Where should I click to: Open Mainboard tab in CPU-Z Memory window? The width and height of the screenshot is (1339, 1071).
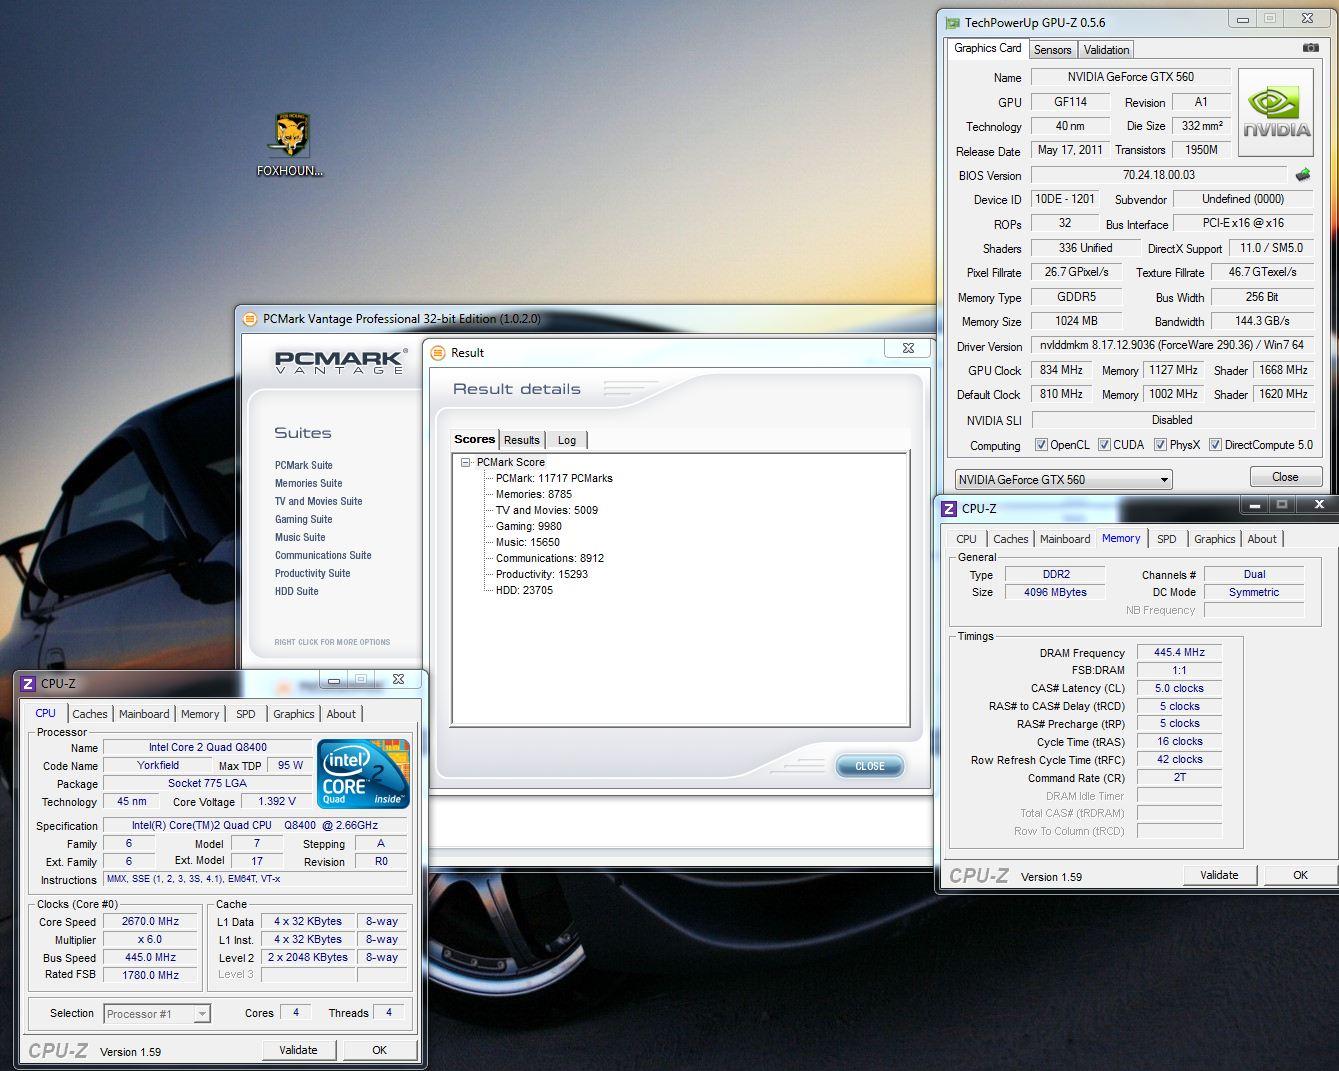click(x=1065, y=539)
